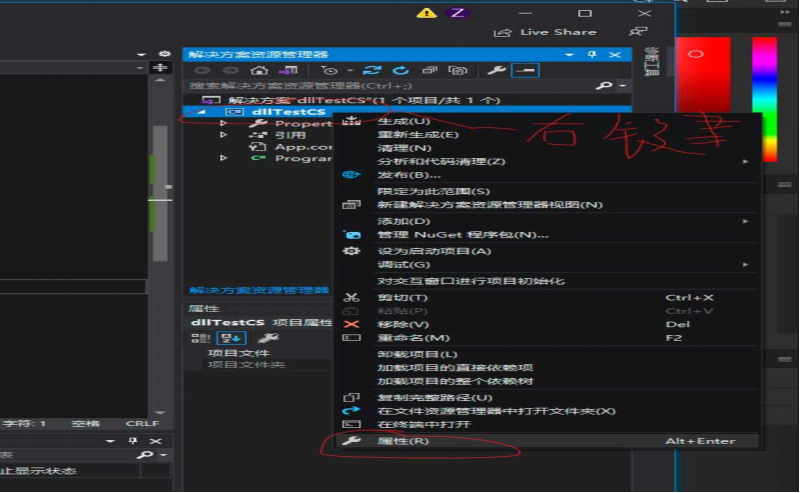Click the Solution Explorer Forward arrow

(231, 70)
